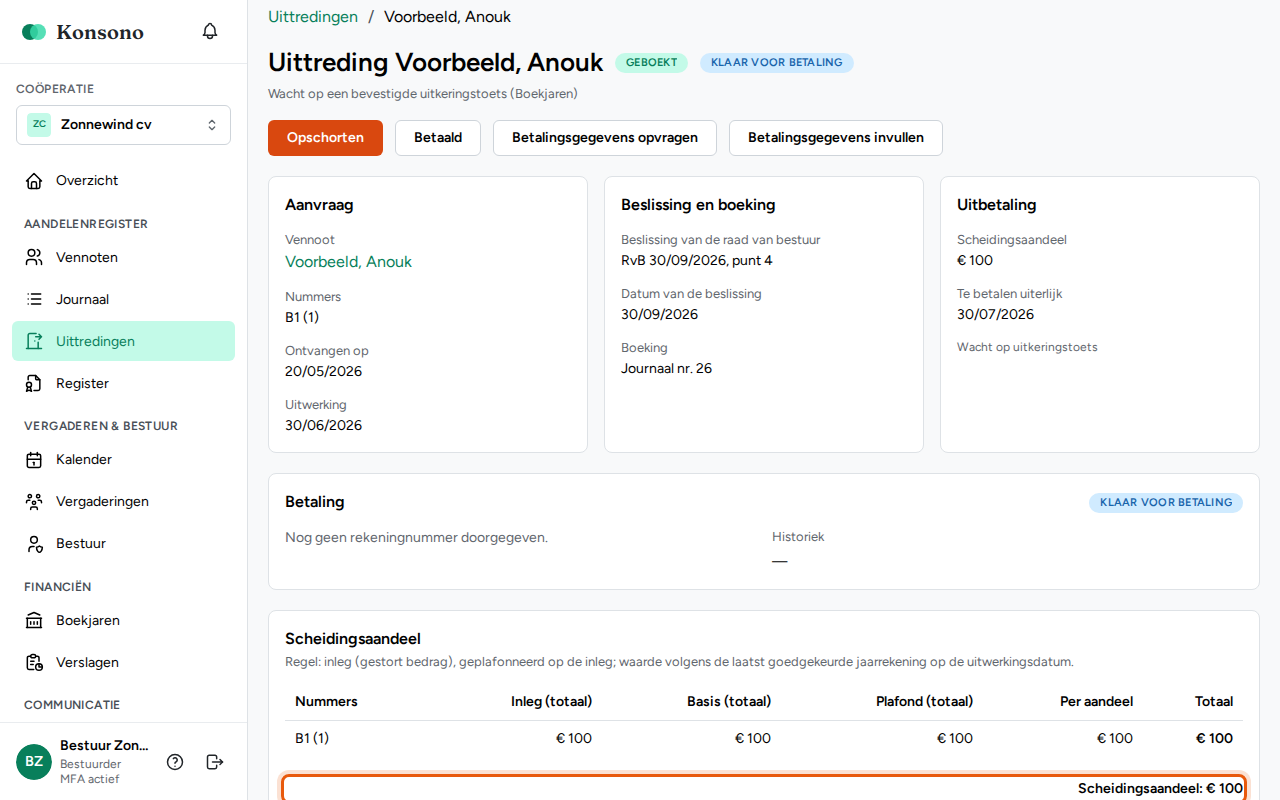Click page title Uittreding Voorbeeld, Anouk
1280x800 pixels.
435,62
